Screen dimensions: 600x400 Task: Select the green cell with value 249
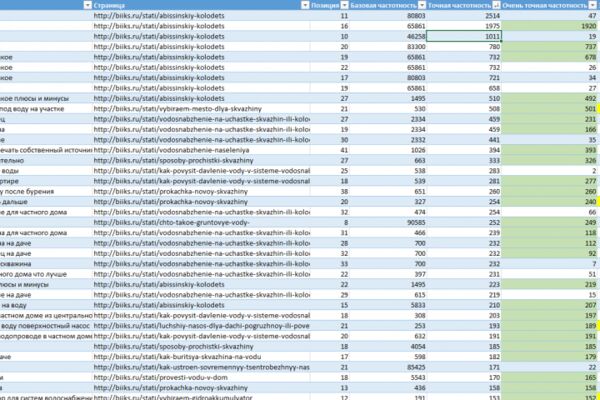click(x=550, y=222)
